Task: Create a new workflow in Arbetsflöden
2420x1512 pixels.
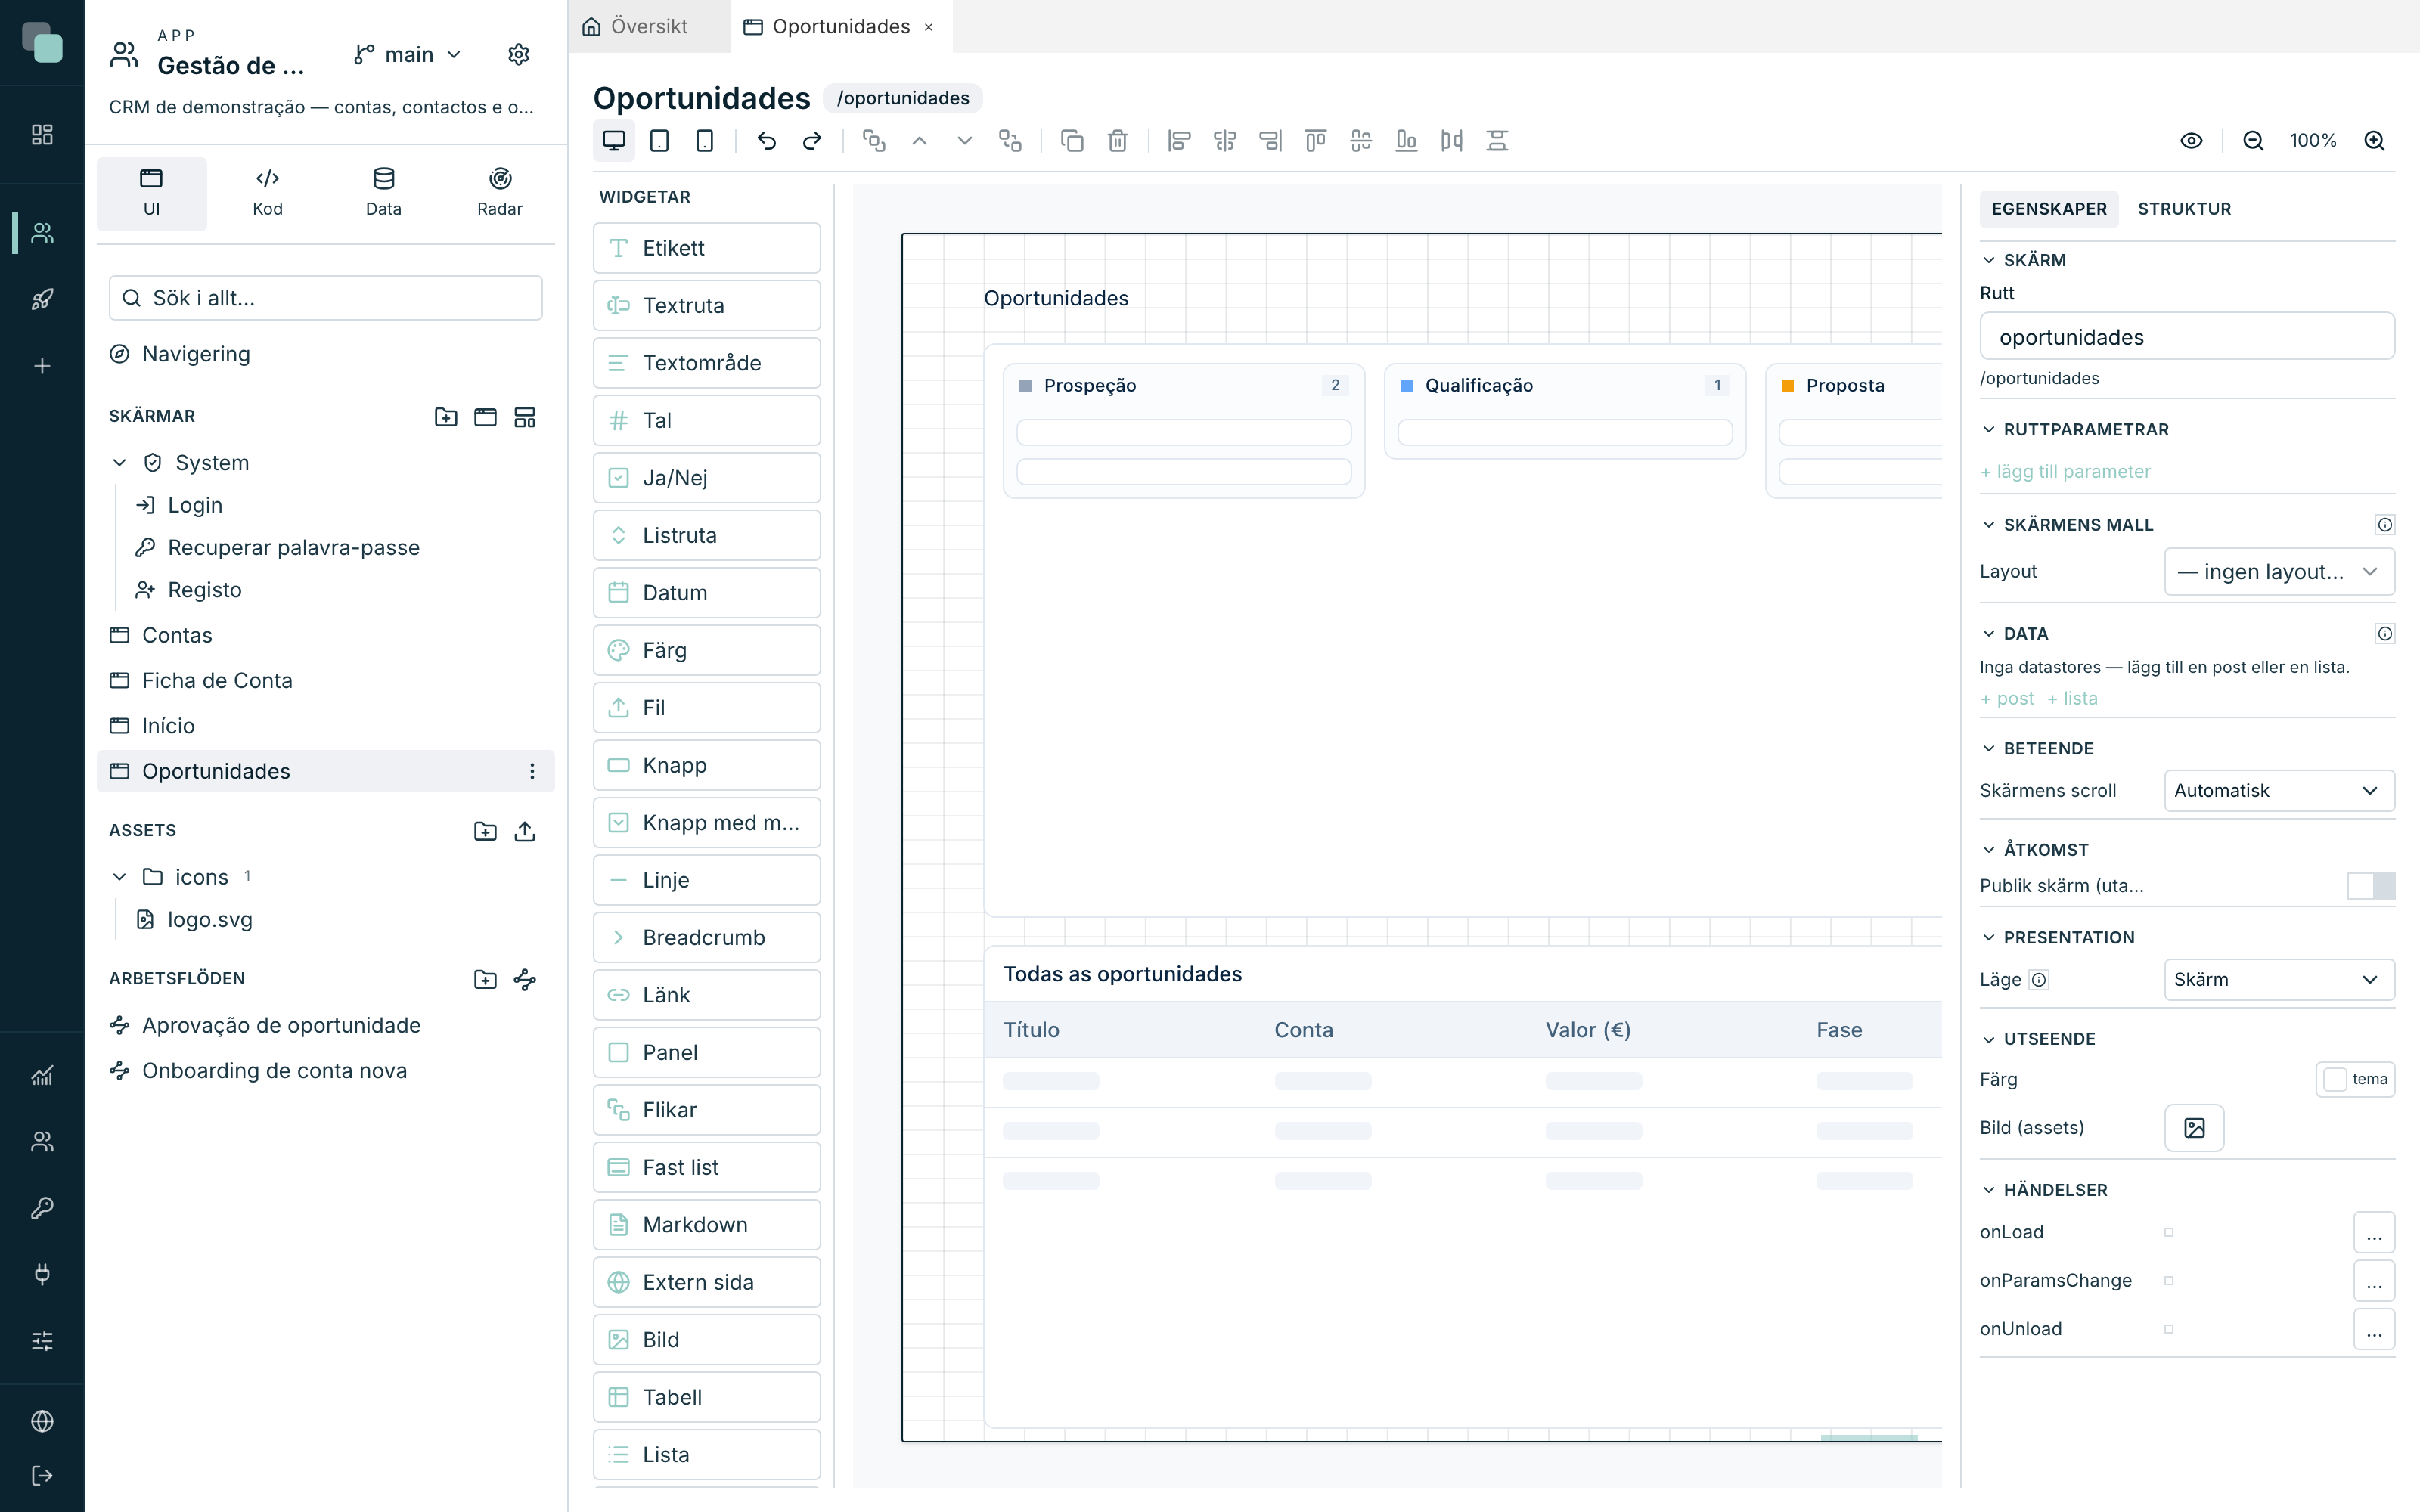Action: (525, 979)
